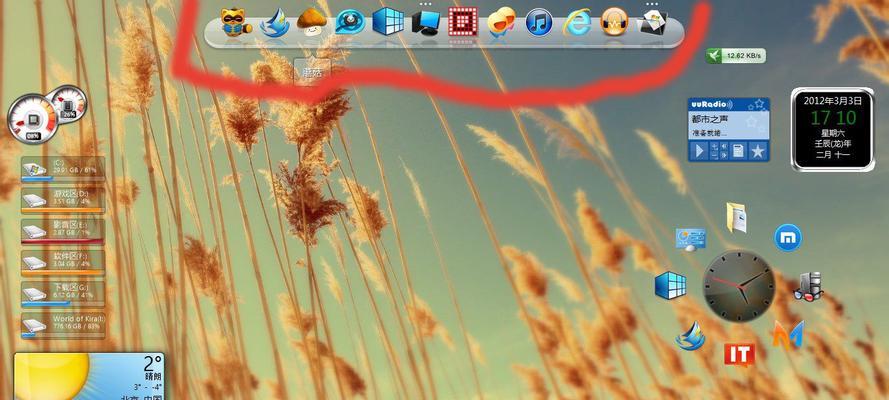This screenshot has width=889, height=400.
Task: Open the calendar clock gadget showing 2012年3月3日
Action: (x=832, y=129)
